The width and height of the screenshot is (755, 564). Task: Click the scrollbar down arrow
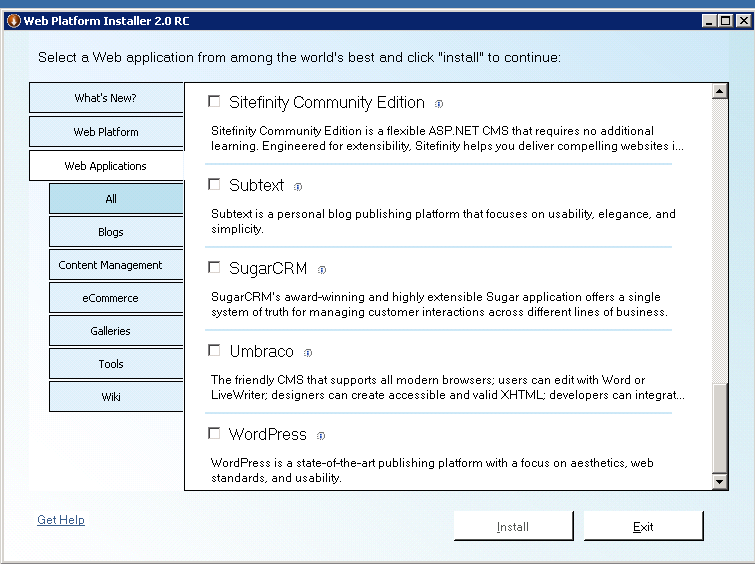pos(719,481)
